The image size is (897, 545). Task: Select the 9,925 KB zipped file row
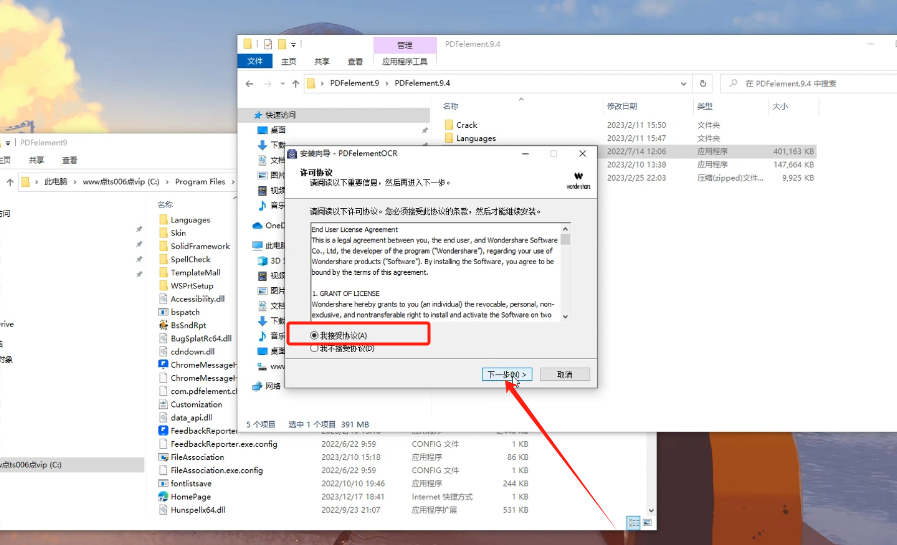click(707, 178)
